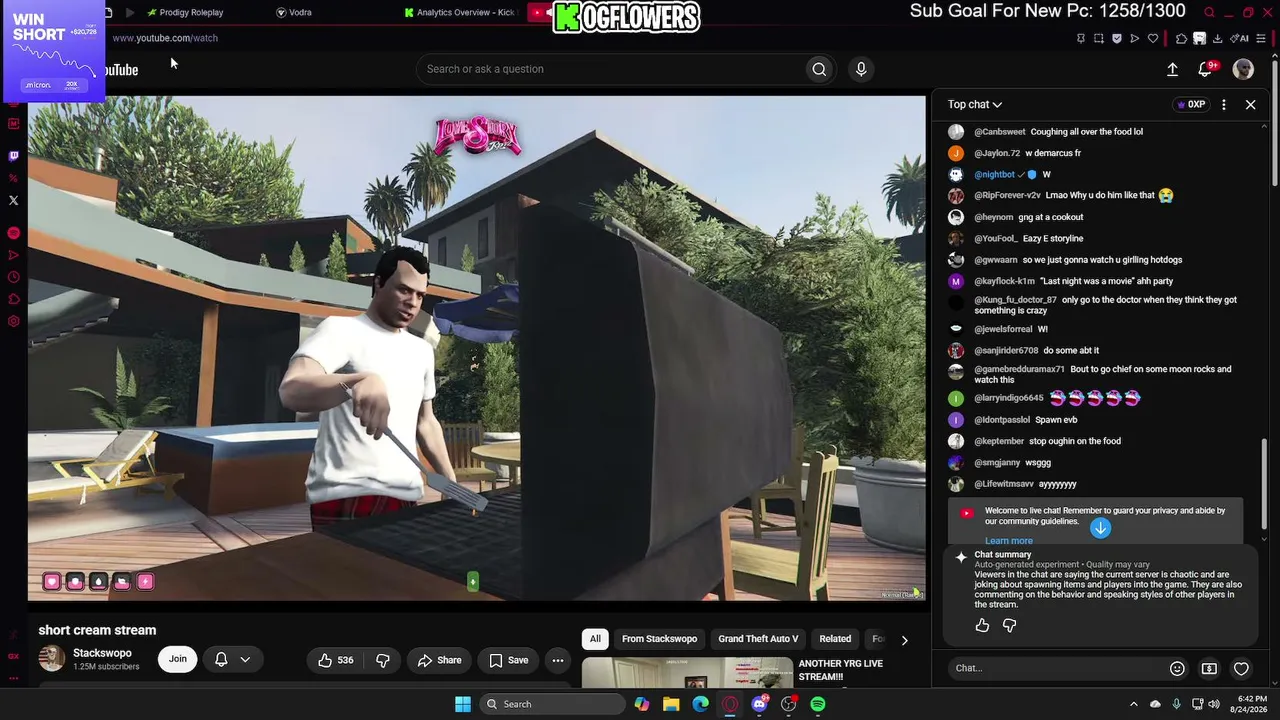The width and height of the screenshot is (1280, 720).
Task: Open the browser downloads icon
Action: tap(1217, 39)
